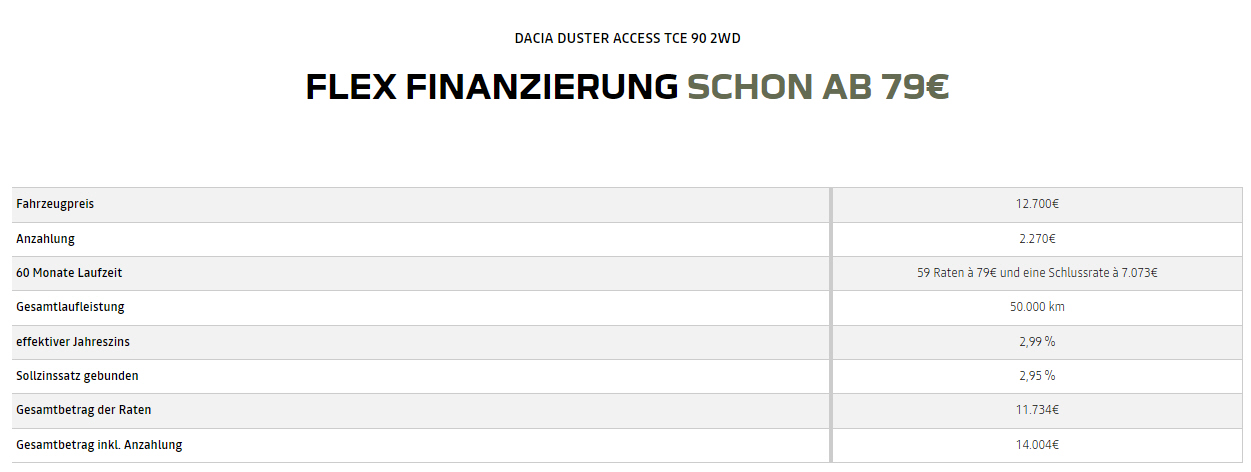This screenshot has height=472, width=1251.
Task: Select the Anzahlung row label
Action: [x=45, y=239]
